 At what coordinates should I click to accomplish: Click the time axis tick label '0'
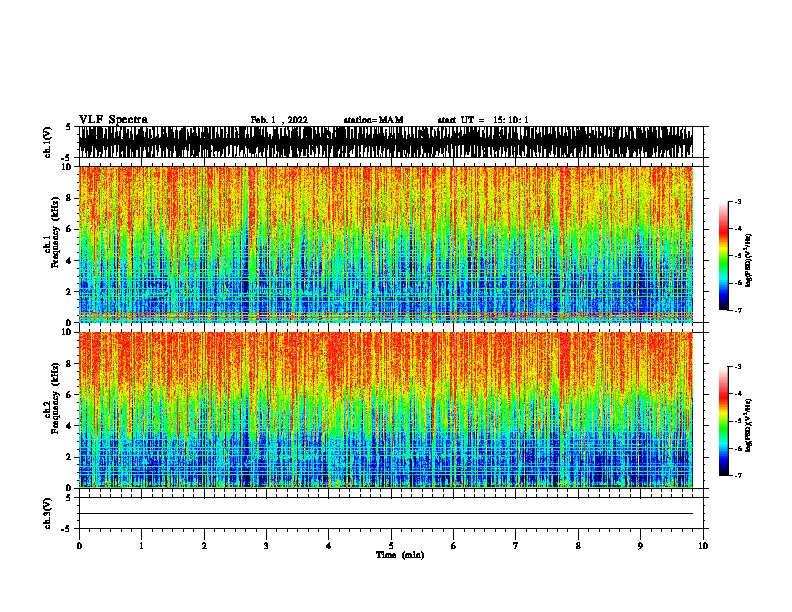tap(79, 546)
